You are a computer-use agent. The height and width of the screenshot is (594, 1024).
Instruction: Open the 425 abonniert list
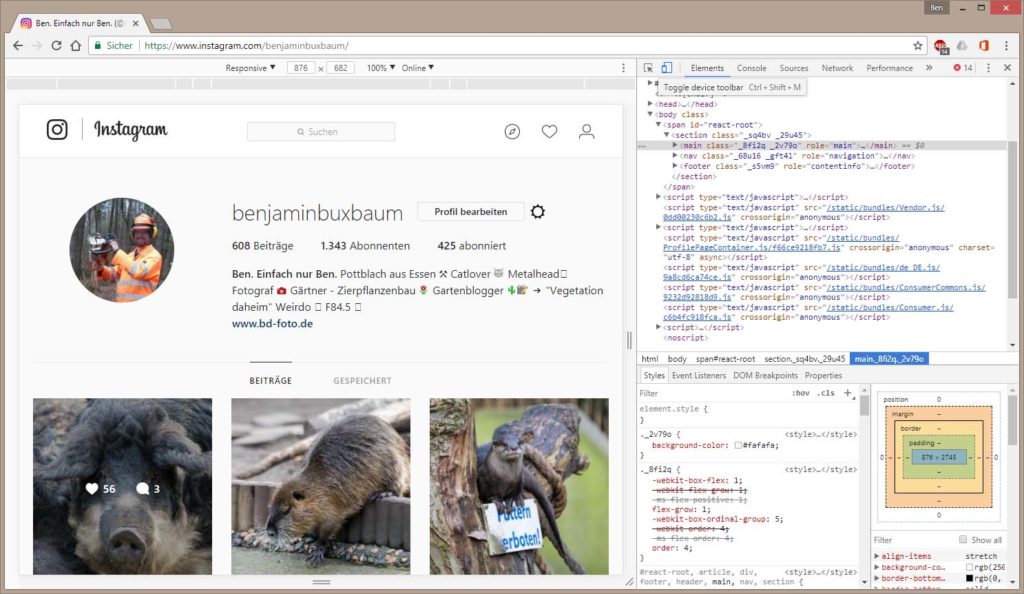472,246
